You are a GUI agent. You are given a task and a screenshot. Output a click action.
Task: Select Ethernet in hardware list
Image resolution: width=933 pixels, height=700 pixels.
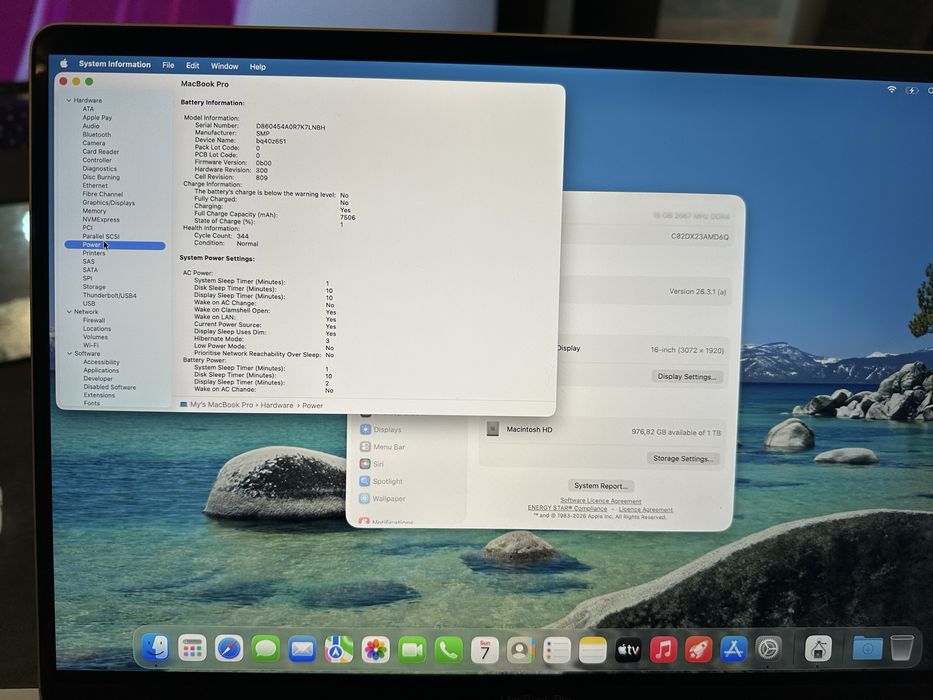(95, 185)
